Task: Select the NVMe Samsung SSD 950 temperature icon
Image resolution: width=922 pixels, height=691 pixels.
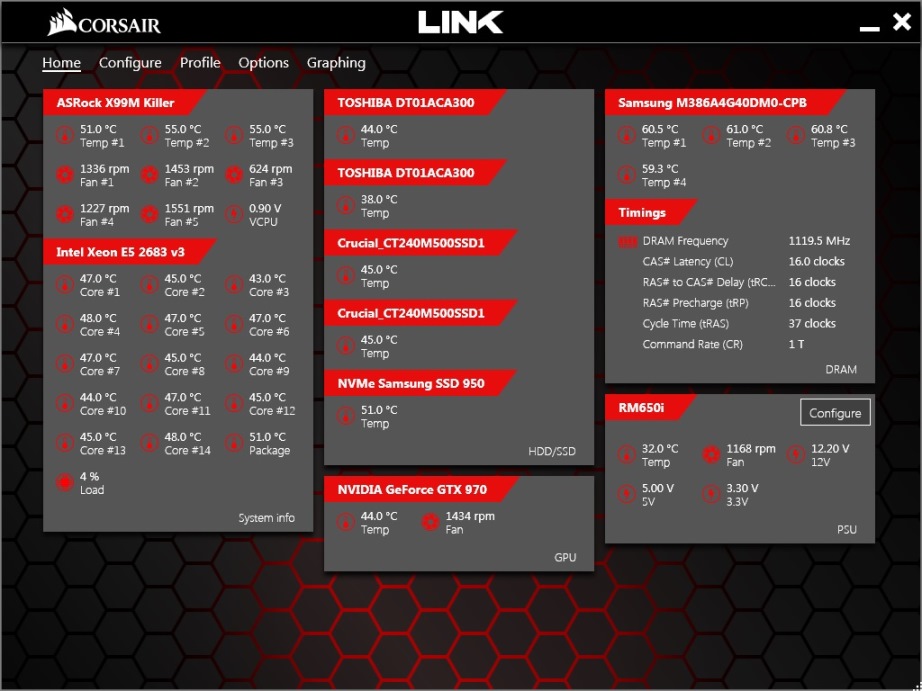Action: (x=346, y=416)
